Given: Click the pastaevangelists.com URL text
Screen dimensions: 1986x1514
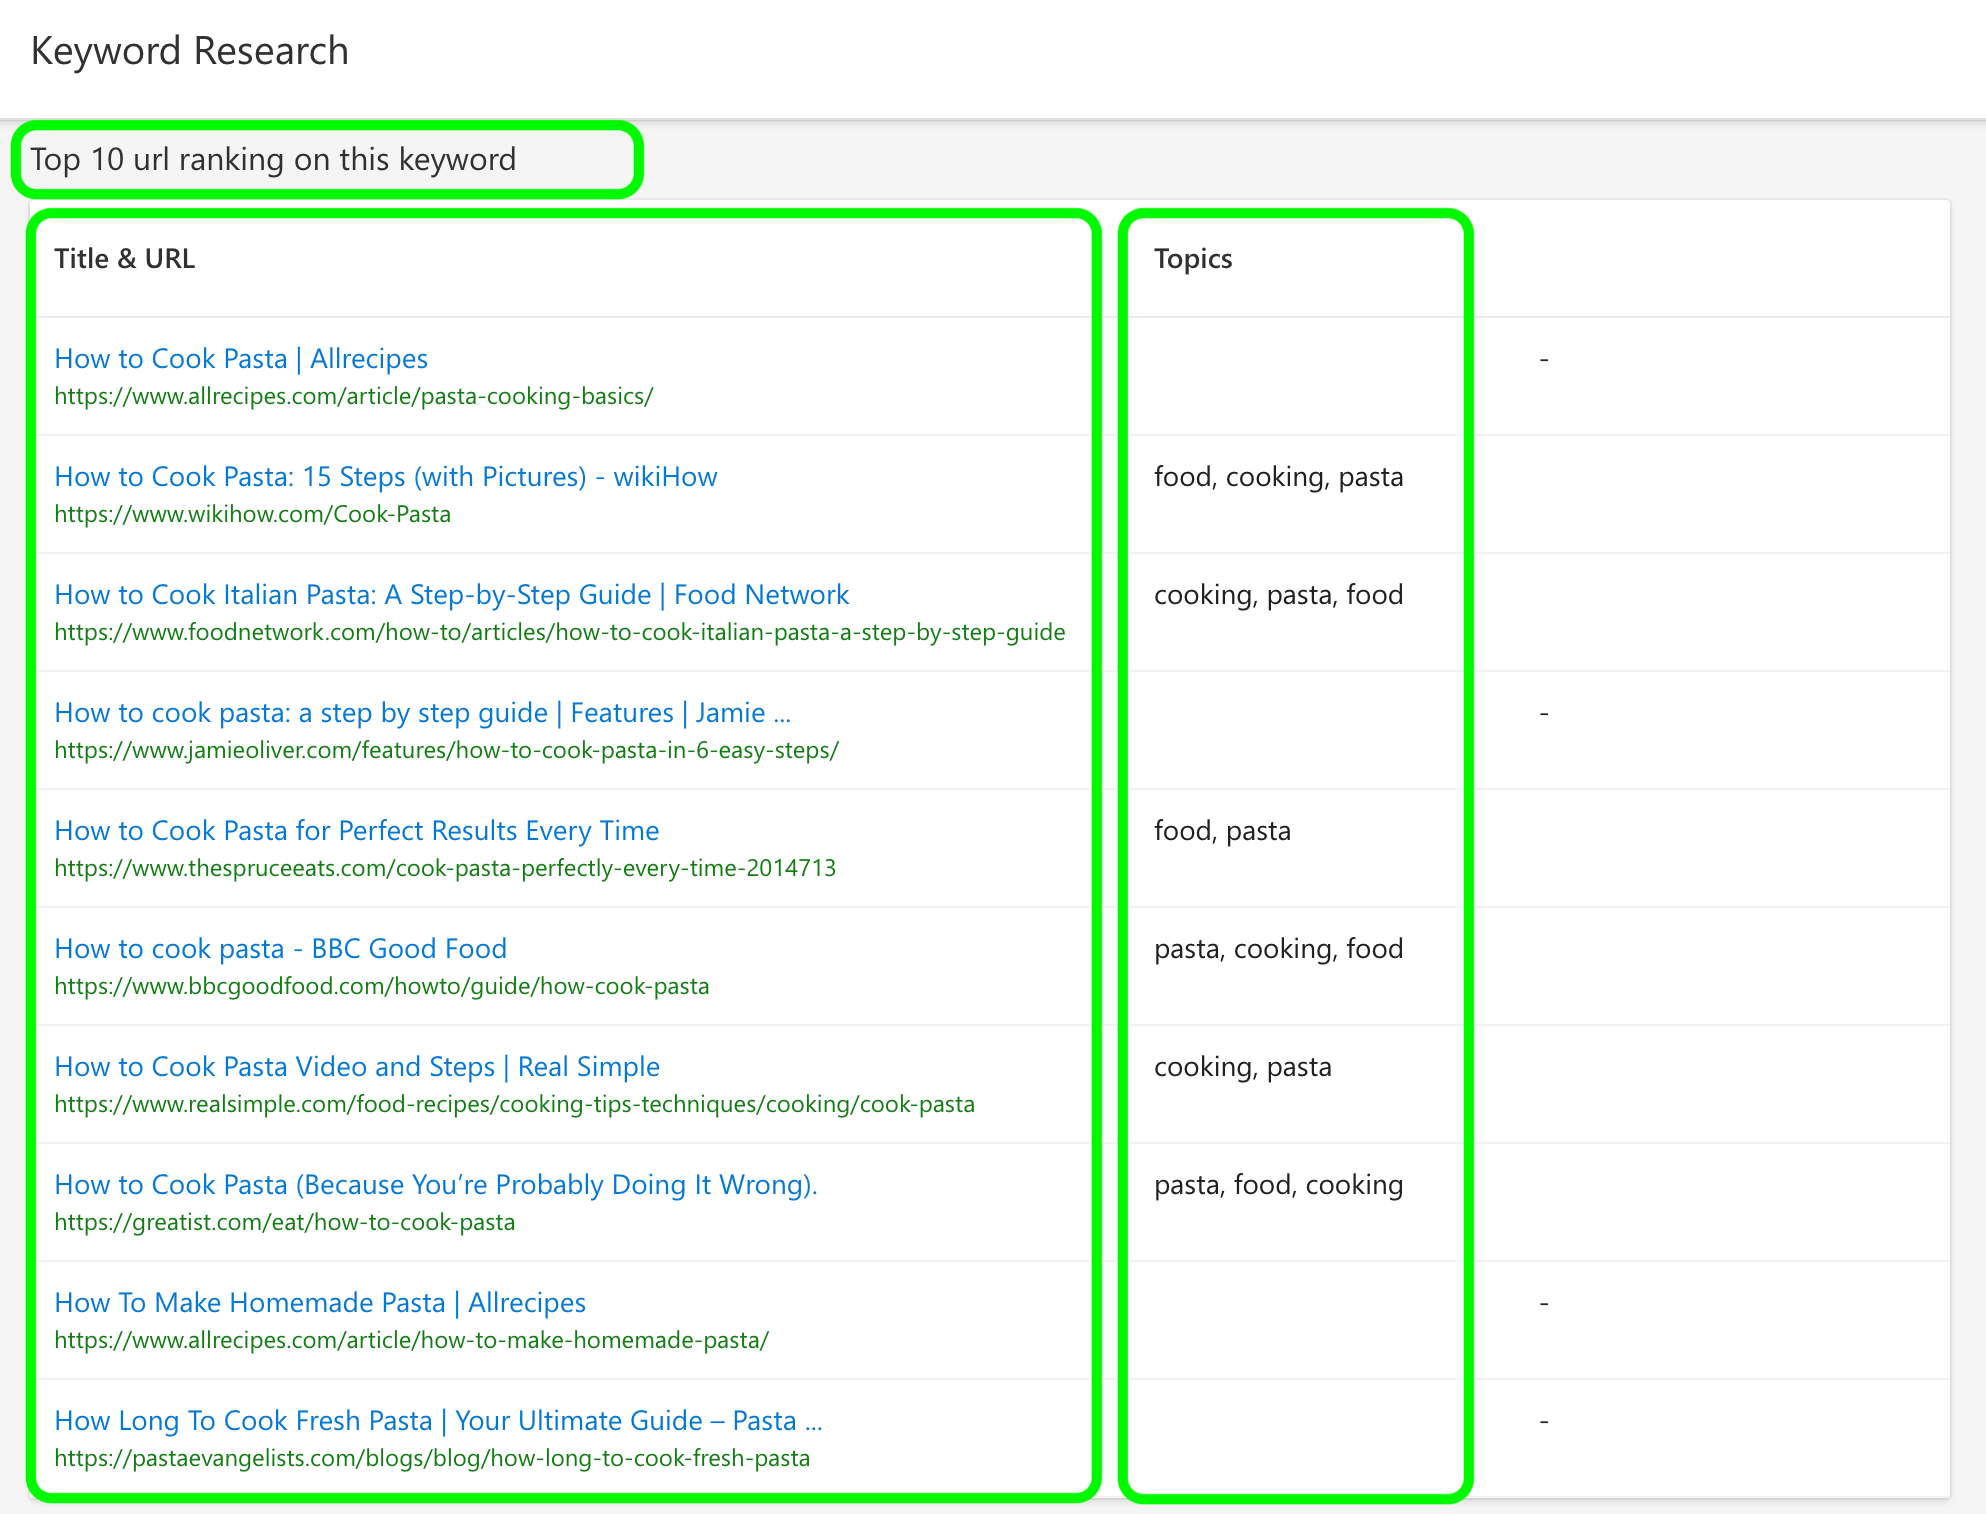Looking at the screenshot, I should pyautogui.click(x=432, y=1458).
